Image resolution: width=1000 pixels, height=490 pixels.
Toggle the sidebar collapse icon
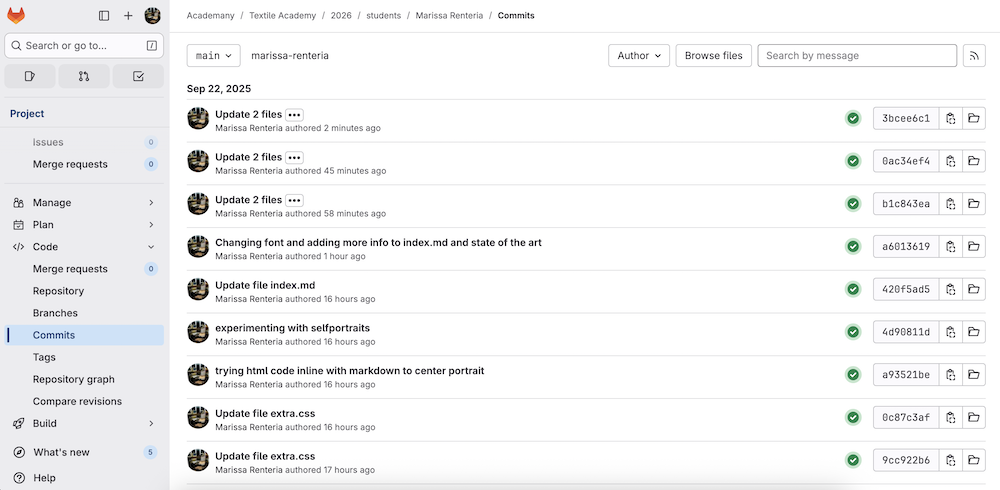[x=104, y=16]
